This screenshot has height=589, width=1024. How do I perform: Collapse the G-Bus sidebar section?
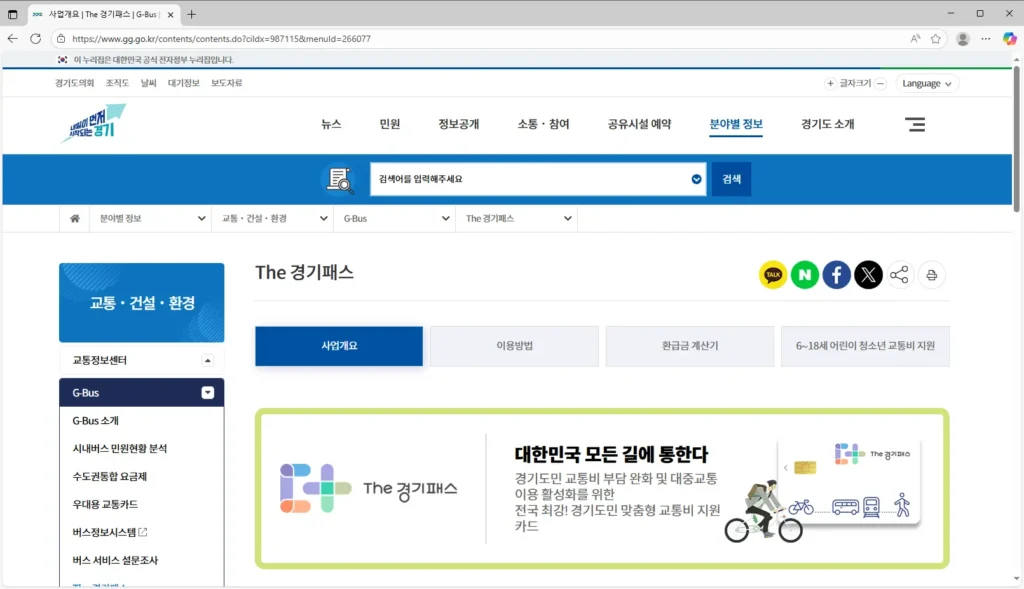point(209,392)
